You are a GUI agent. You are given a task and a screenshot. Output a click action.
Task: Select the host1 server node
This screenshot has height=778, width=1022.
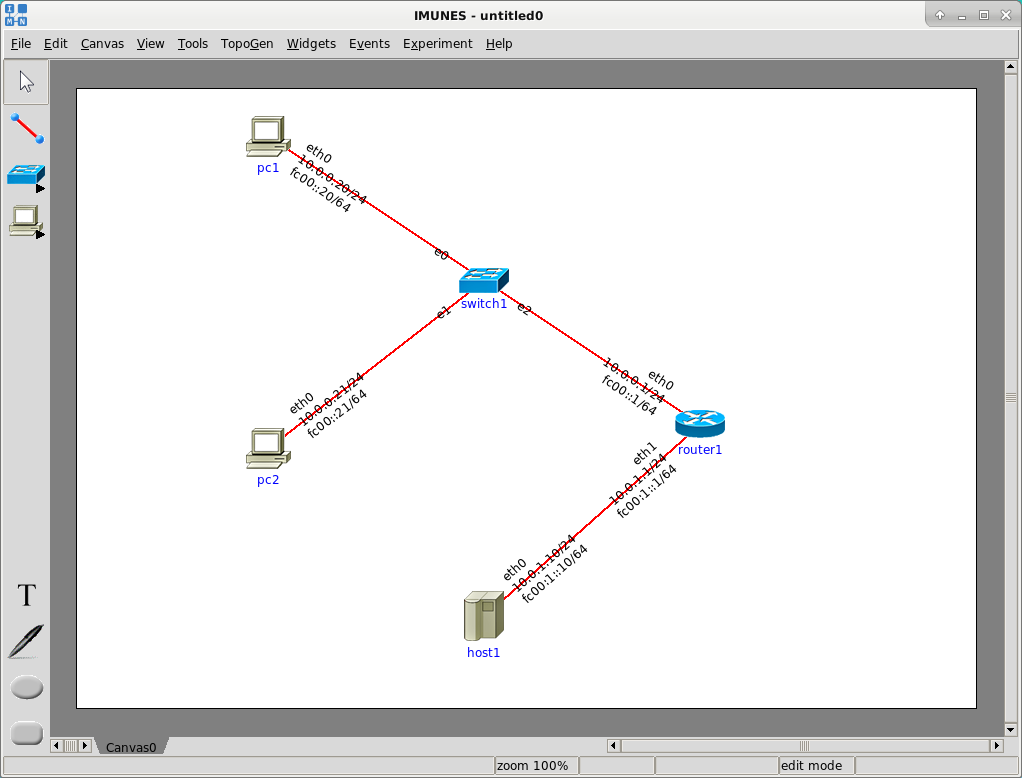(x=483, y=616)
